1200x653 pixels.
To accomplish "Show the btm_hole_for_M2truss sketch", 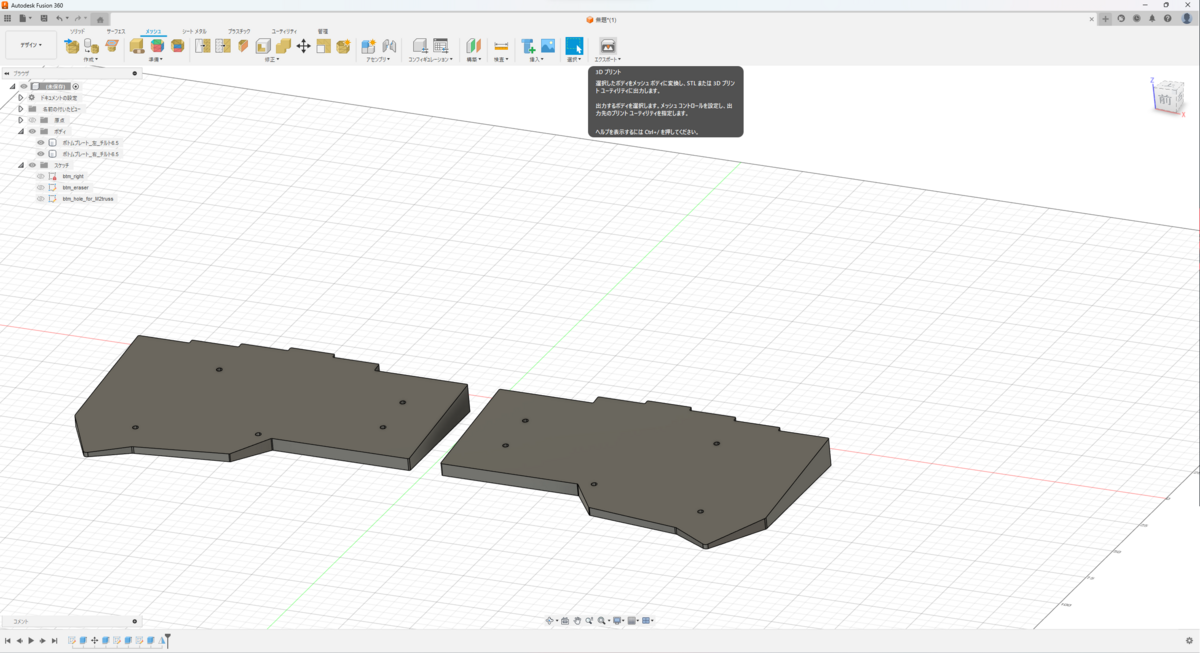I will pyautogui.click(x=41, y=199).
